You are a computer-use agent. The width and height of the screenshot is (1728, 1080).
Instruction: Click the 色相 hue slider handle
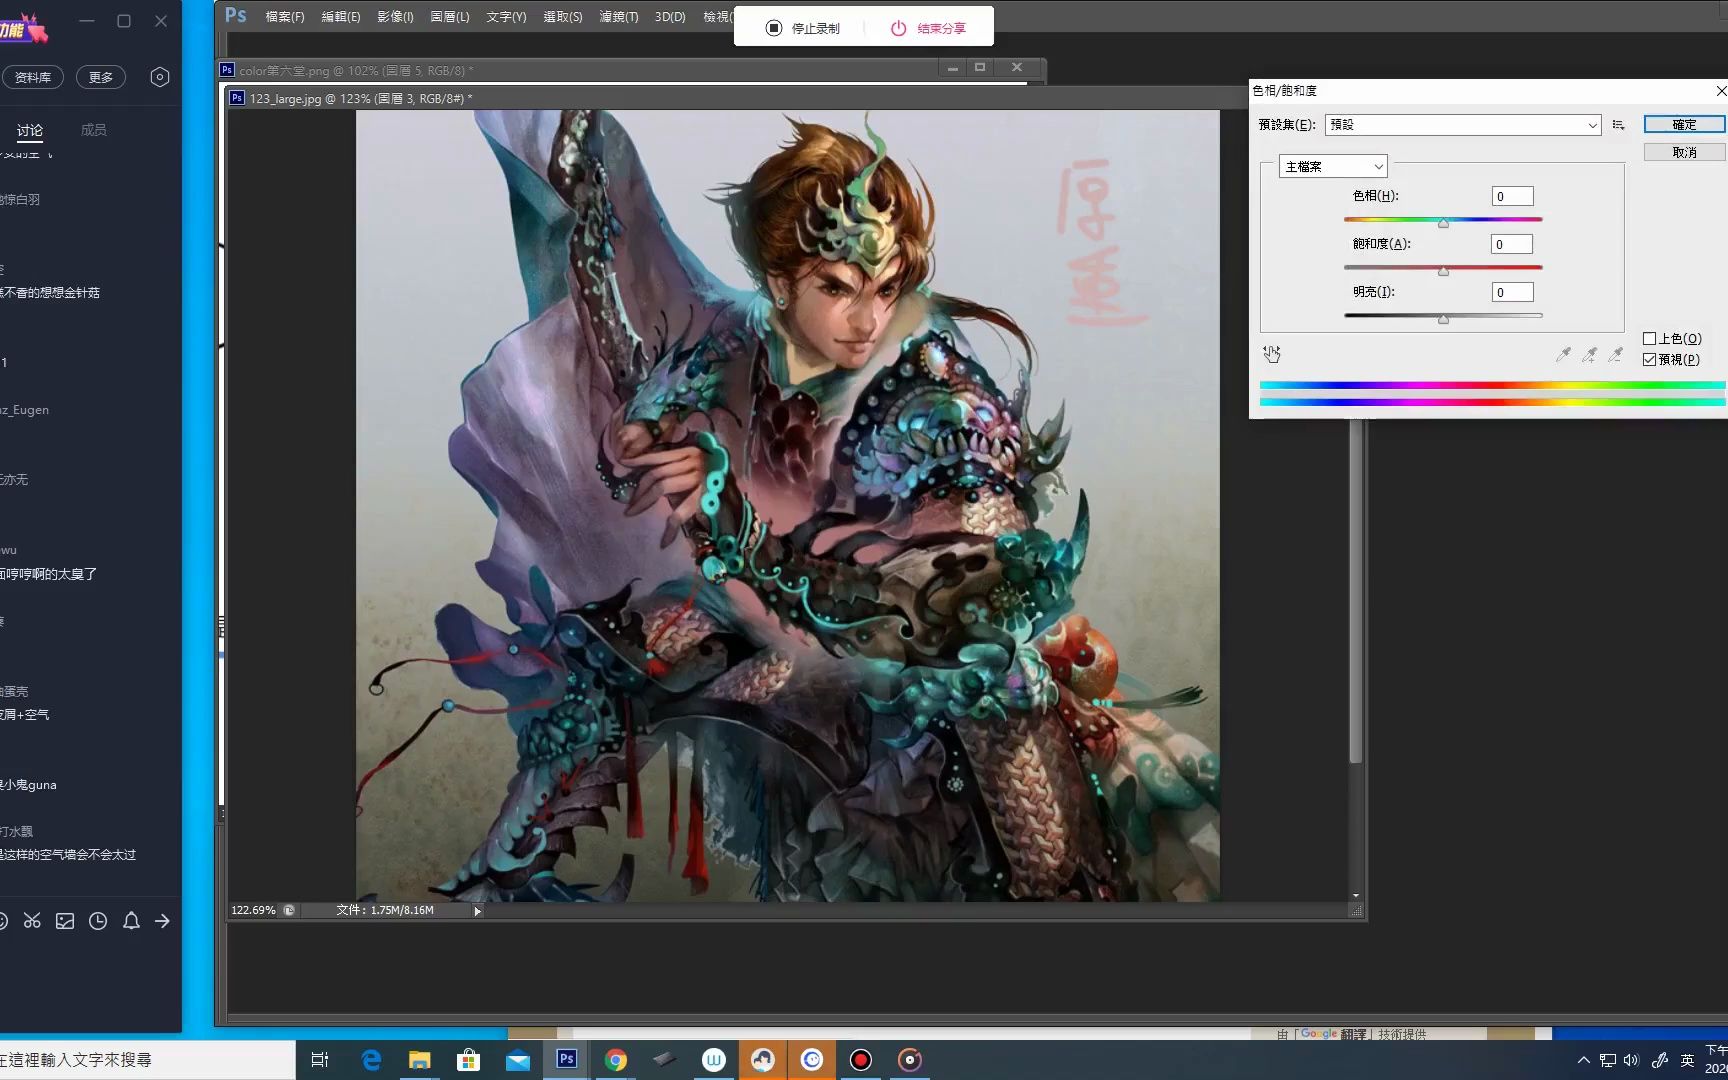(x=1443, y=223)
